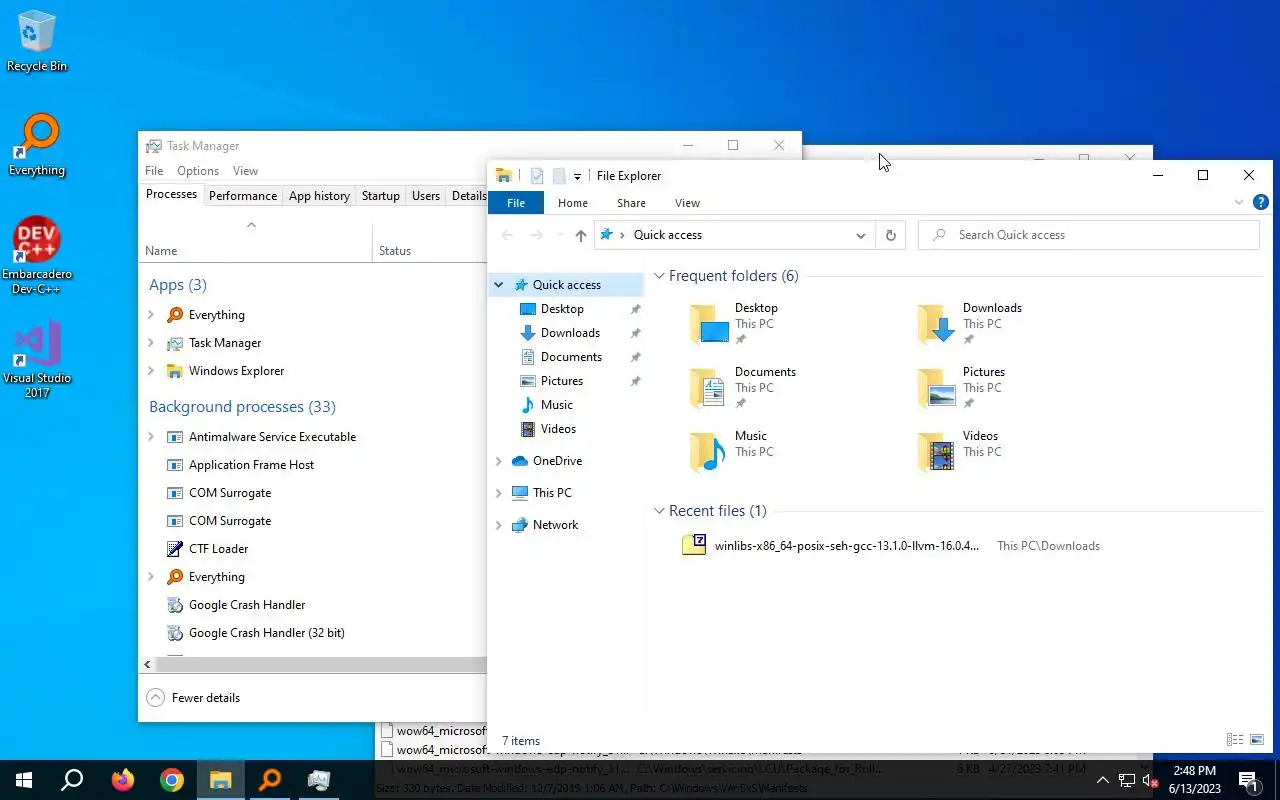Collapse the Frequent folders group

click(x=659, y=276)
